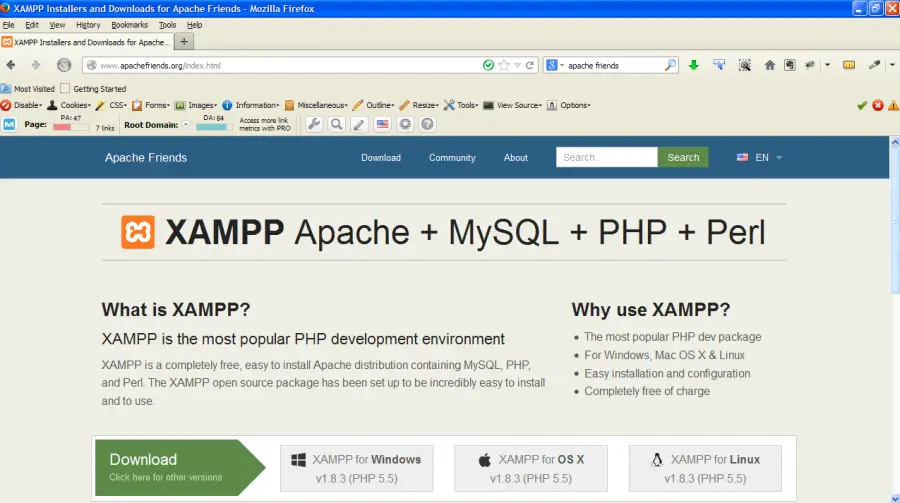The image size is (900, 503).
Task: Open the Web Developer CSS menu
Action: coord(111,105)
